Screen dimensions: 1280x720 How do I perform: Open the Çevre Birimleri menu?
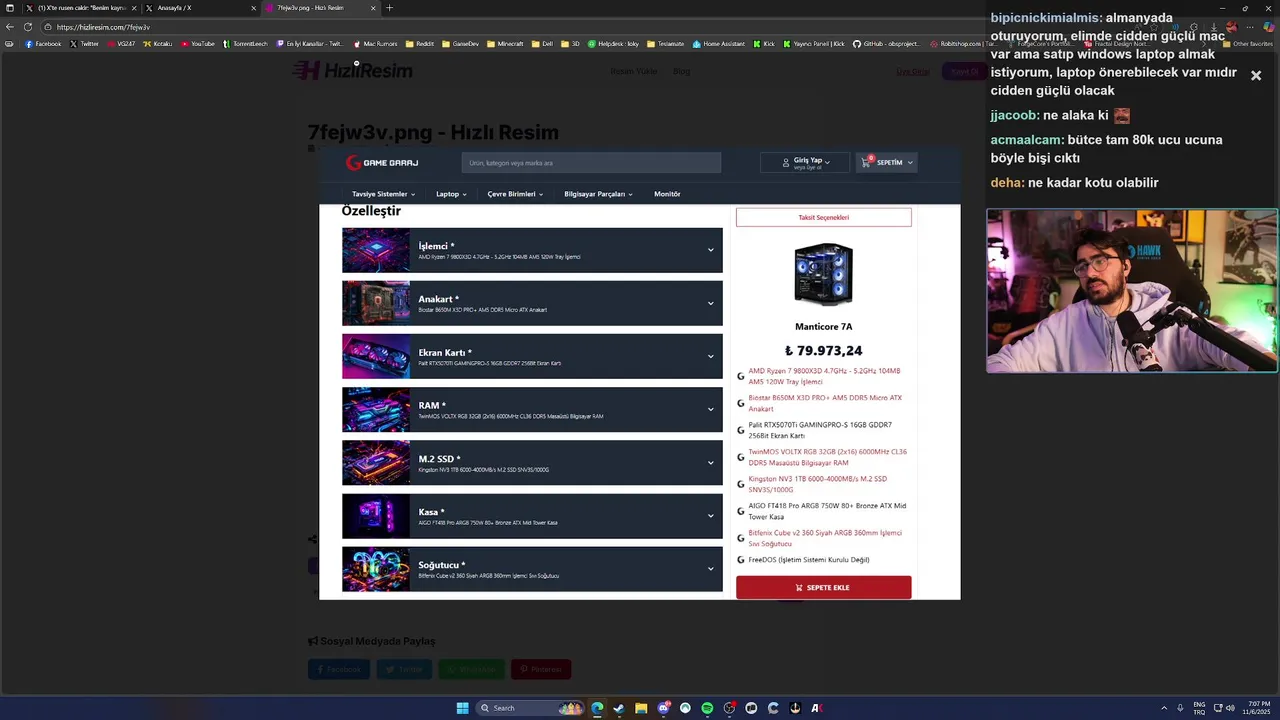click(x=515, y=194)
